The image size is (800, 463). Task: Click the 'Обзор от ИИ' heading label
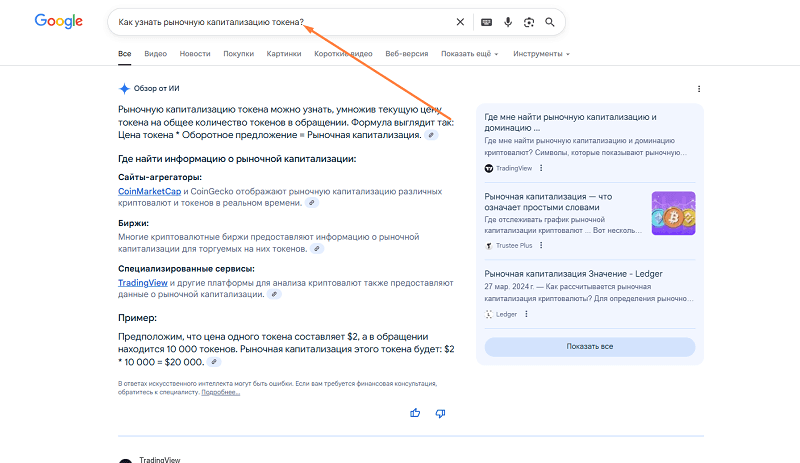point(157,88)
